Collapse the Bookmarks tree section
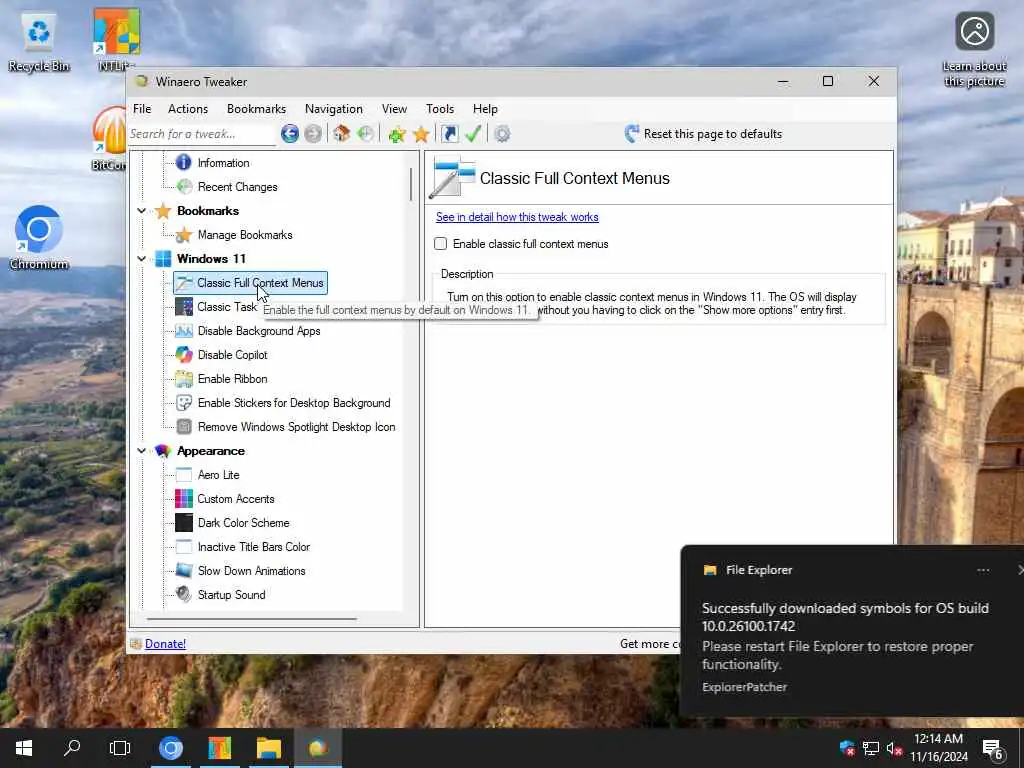Viewport: 1024px width, 768px height. point(142,211)
